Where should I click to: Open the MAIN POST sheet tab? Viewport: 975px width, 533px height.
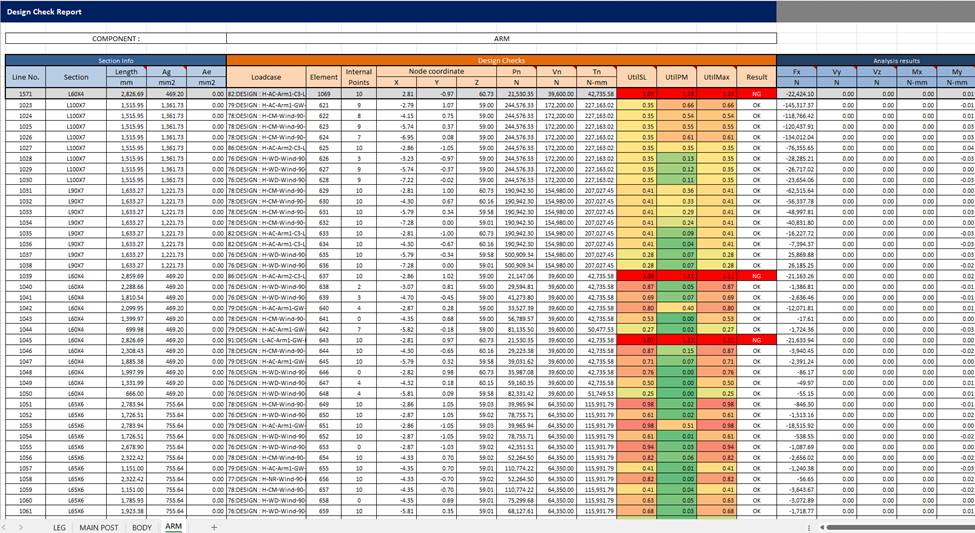(99, 526)
